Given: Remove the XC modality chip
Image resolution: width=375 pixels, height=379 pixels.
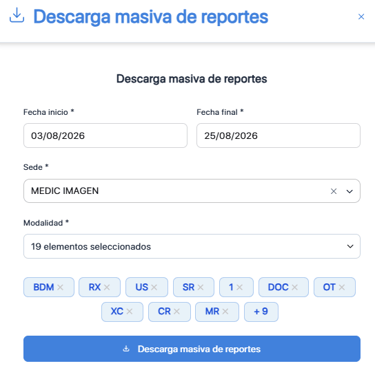Looking at the screenshot, I should tap(129, 311).
